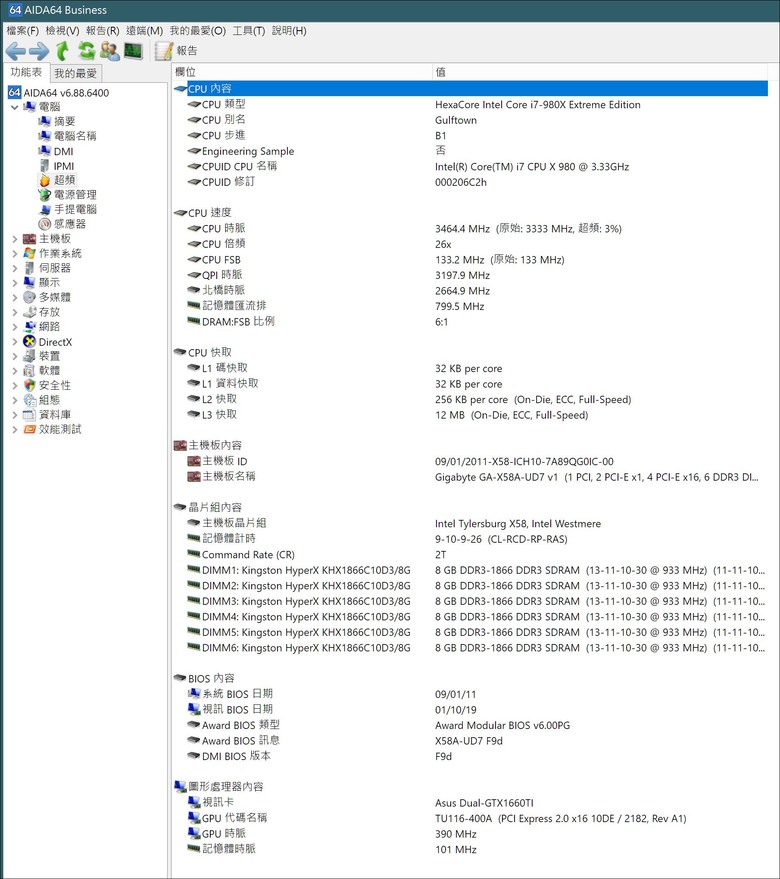
Task: Select the DMI tree item
Action: 56,151
